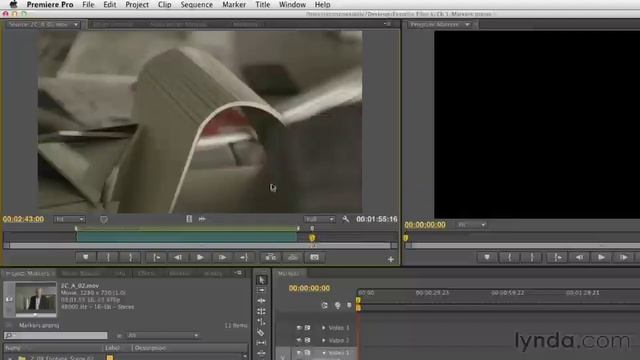Click Mark Out in Program monitor
Image resolution: width=640 pixels, height=360 pixels.
532,258
